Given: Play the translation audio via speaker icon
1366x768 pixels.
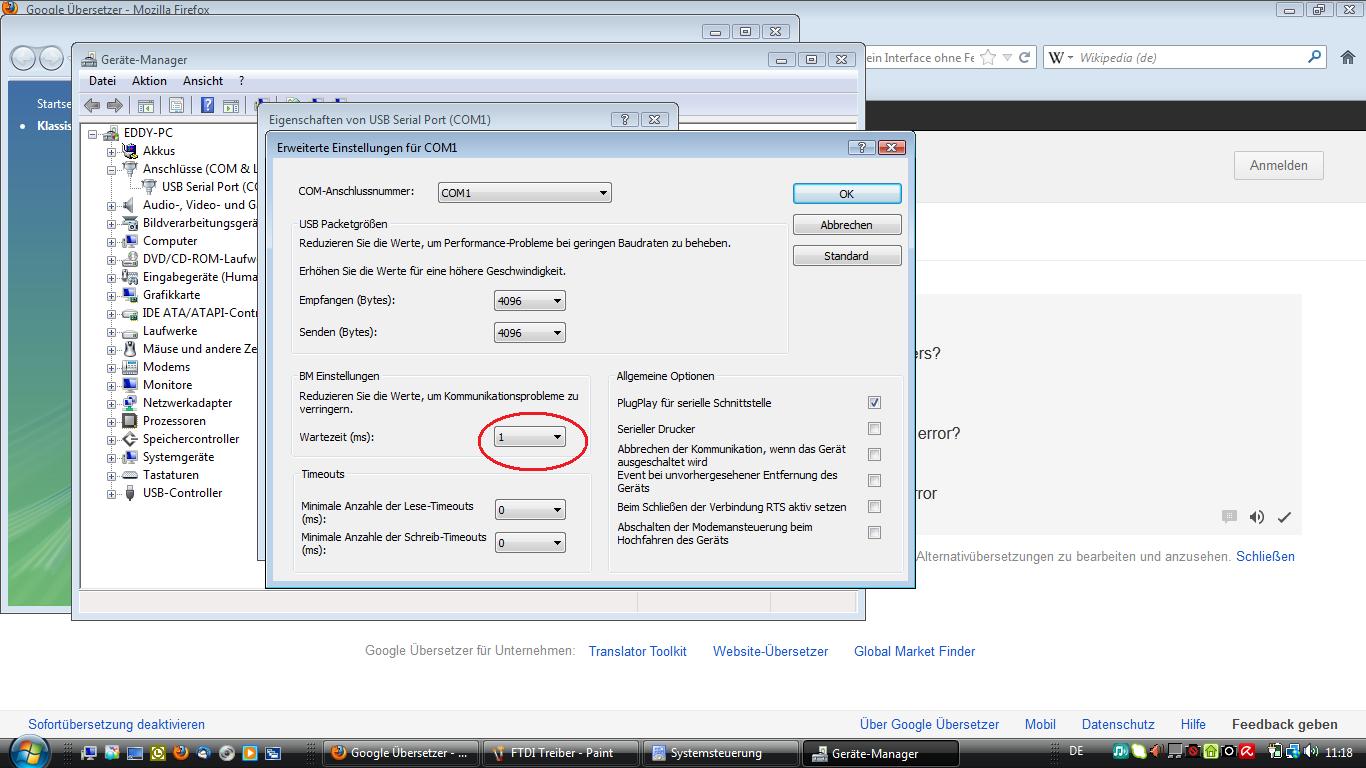Looking at the screenshot, I should pos(1257,517).
